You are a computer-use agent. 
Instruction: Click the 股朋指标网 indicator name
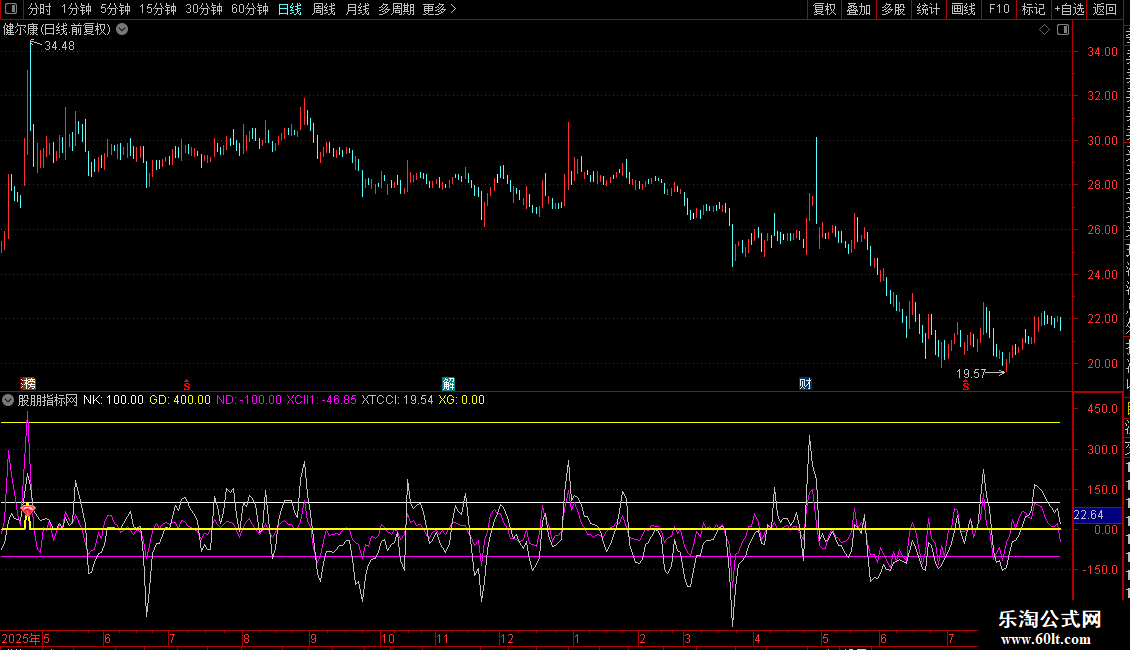48,400
